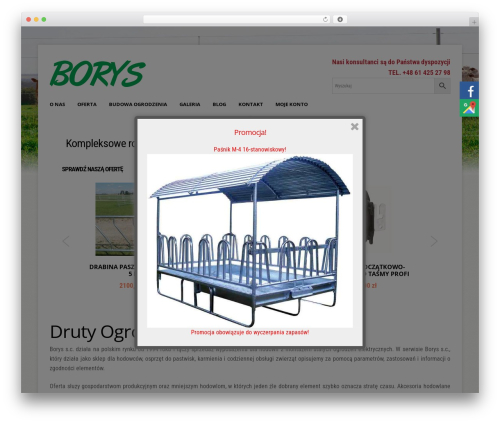Screen dimensions: 500x423
Task: Click the macOS yellow minimize dot
Action: coord(36,19)
